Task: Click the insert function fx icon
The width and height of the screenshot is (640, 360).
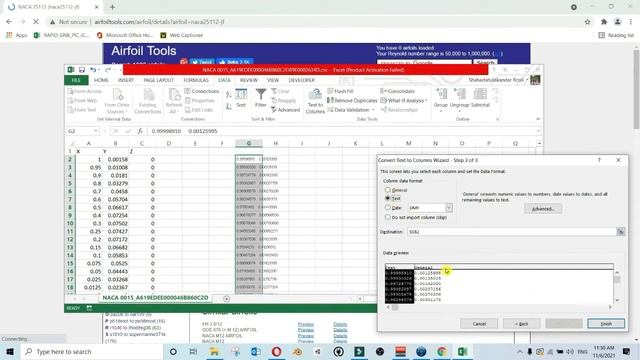Action: (140, 131)
